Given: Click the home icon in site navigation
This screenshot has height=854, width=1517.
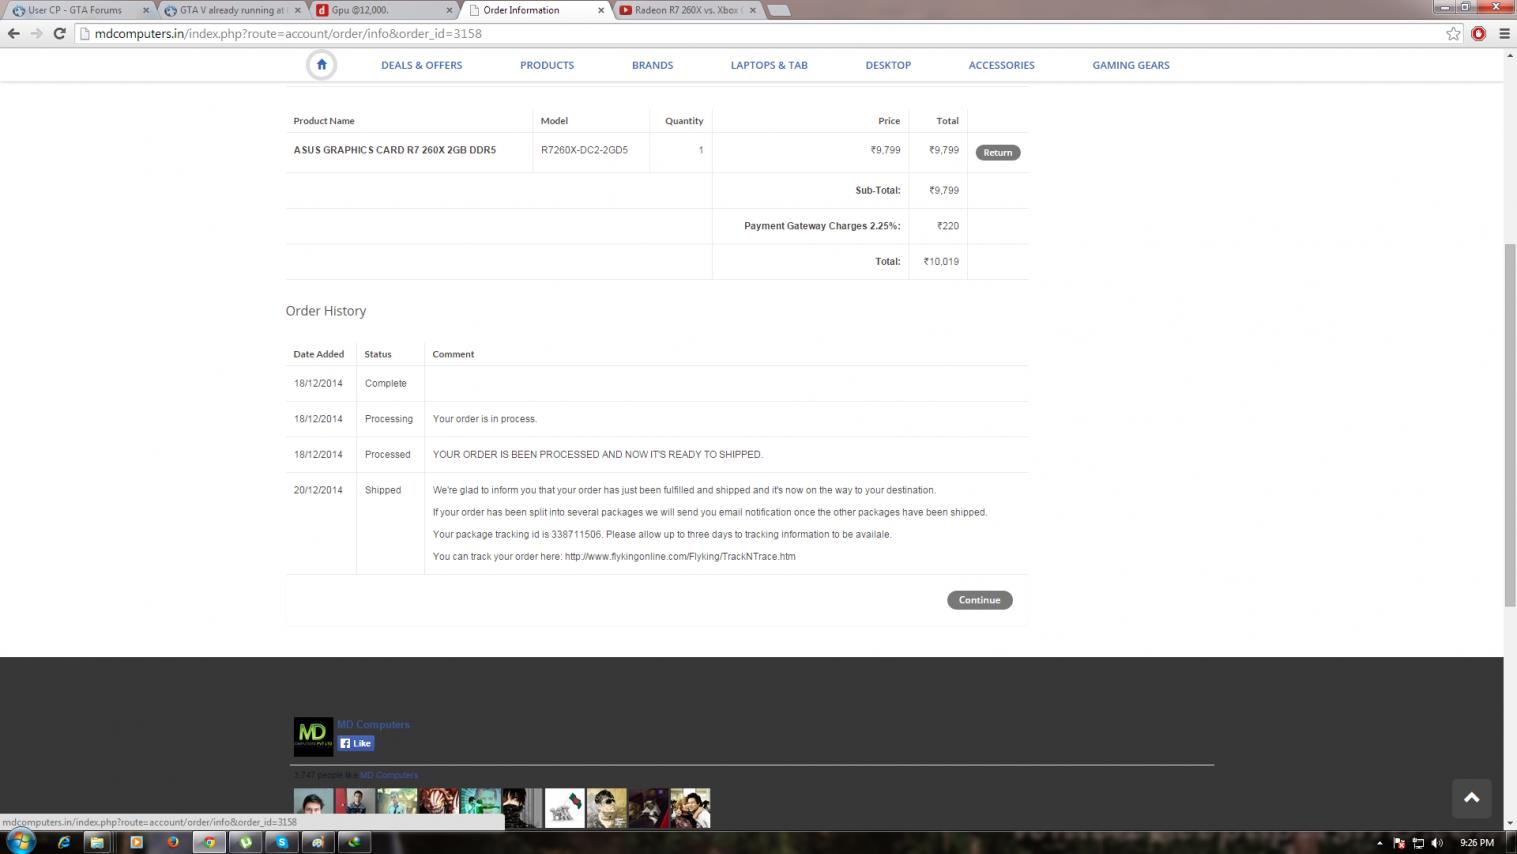Looking at the screenshot, I should point(321,65).
